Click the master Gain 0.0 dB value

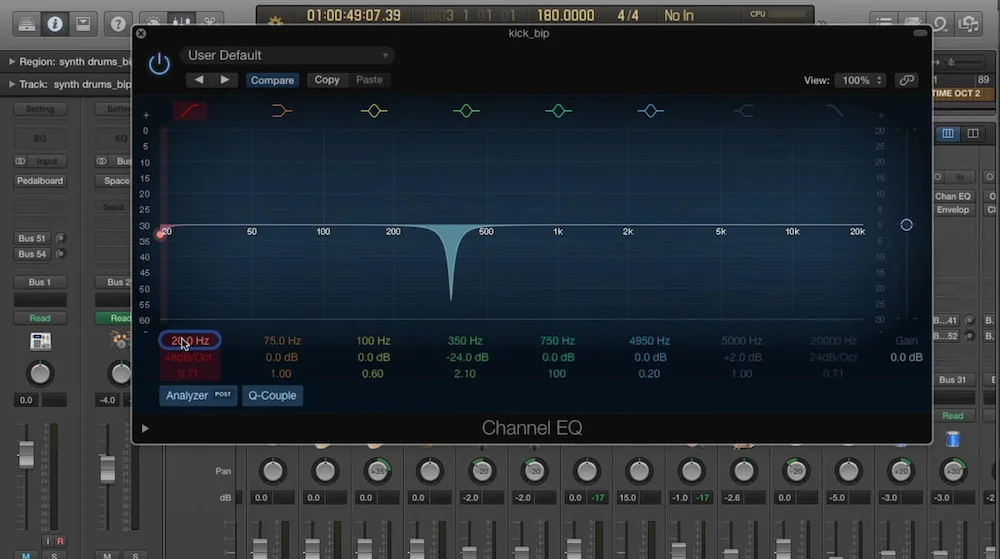click(x=906, y=358)
